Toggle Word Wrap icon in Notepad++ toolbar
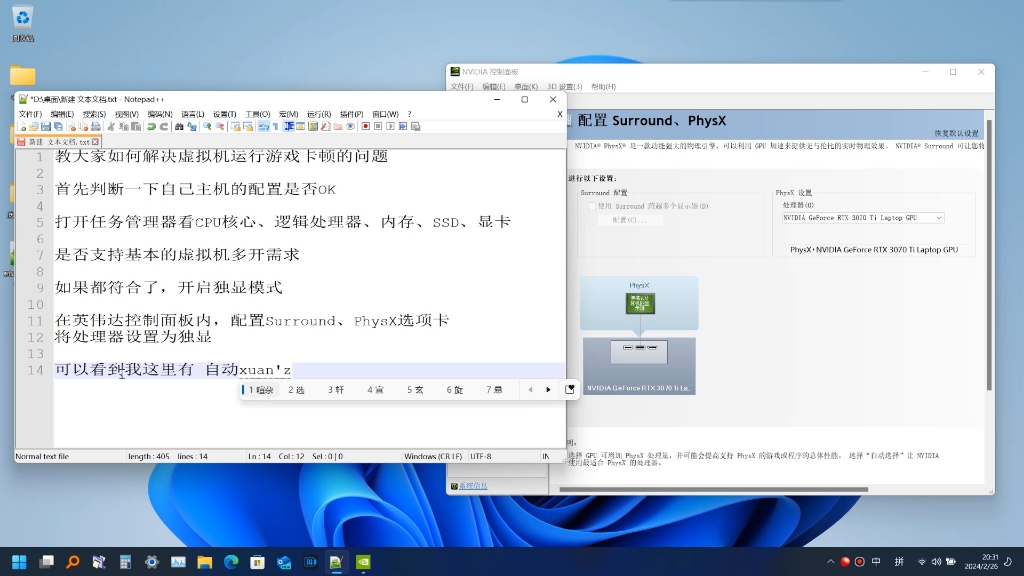The height and width of the screenshot is (576, 1024). [264, 127]
